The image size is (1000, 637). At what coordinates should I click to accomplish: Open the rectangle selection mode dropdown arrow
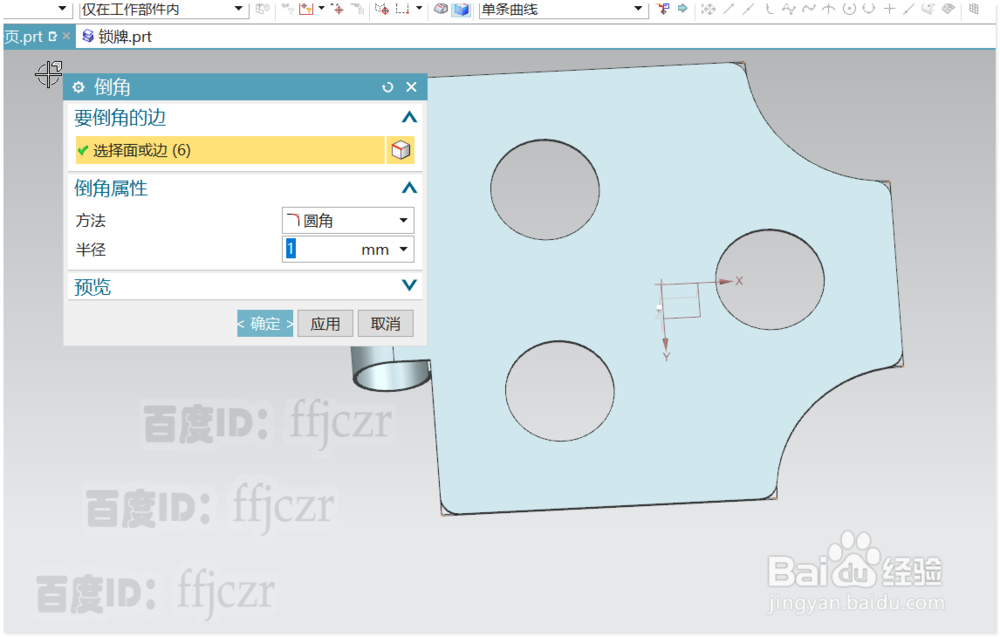tap(419, 8)
